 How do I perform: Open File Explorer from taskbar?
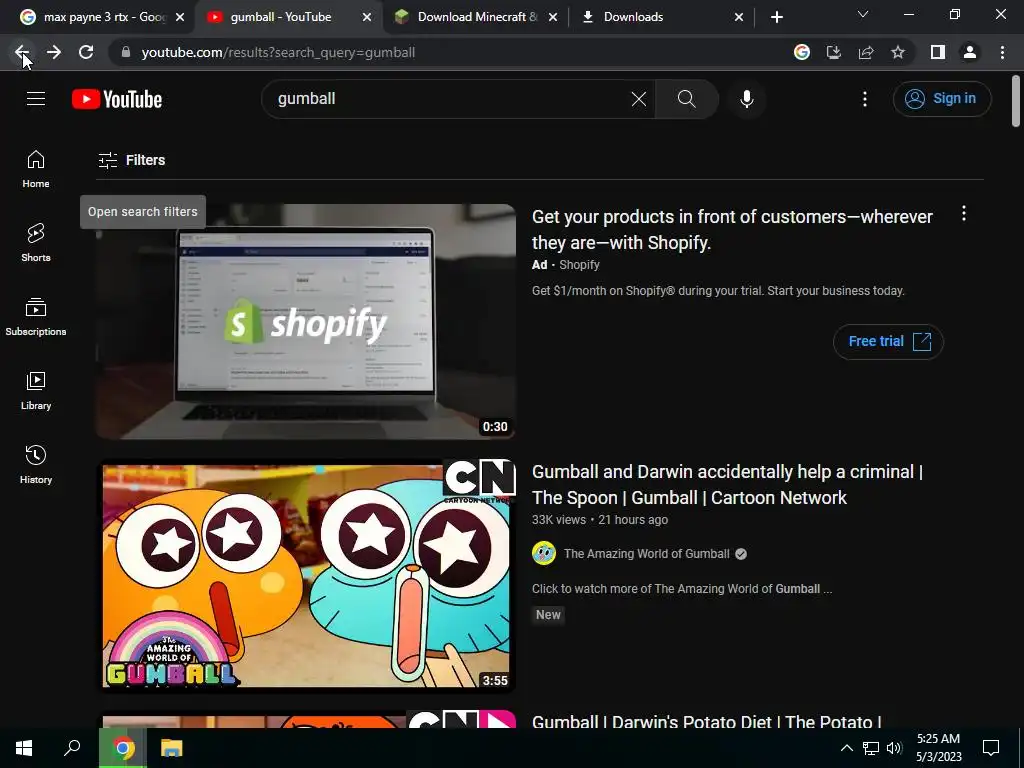tap(172, 748)
